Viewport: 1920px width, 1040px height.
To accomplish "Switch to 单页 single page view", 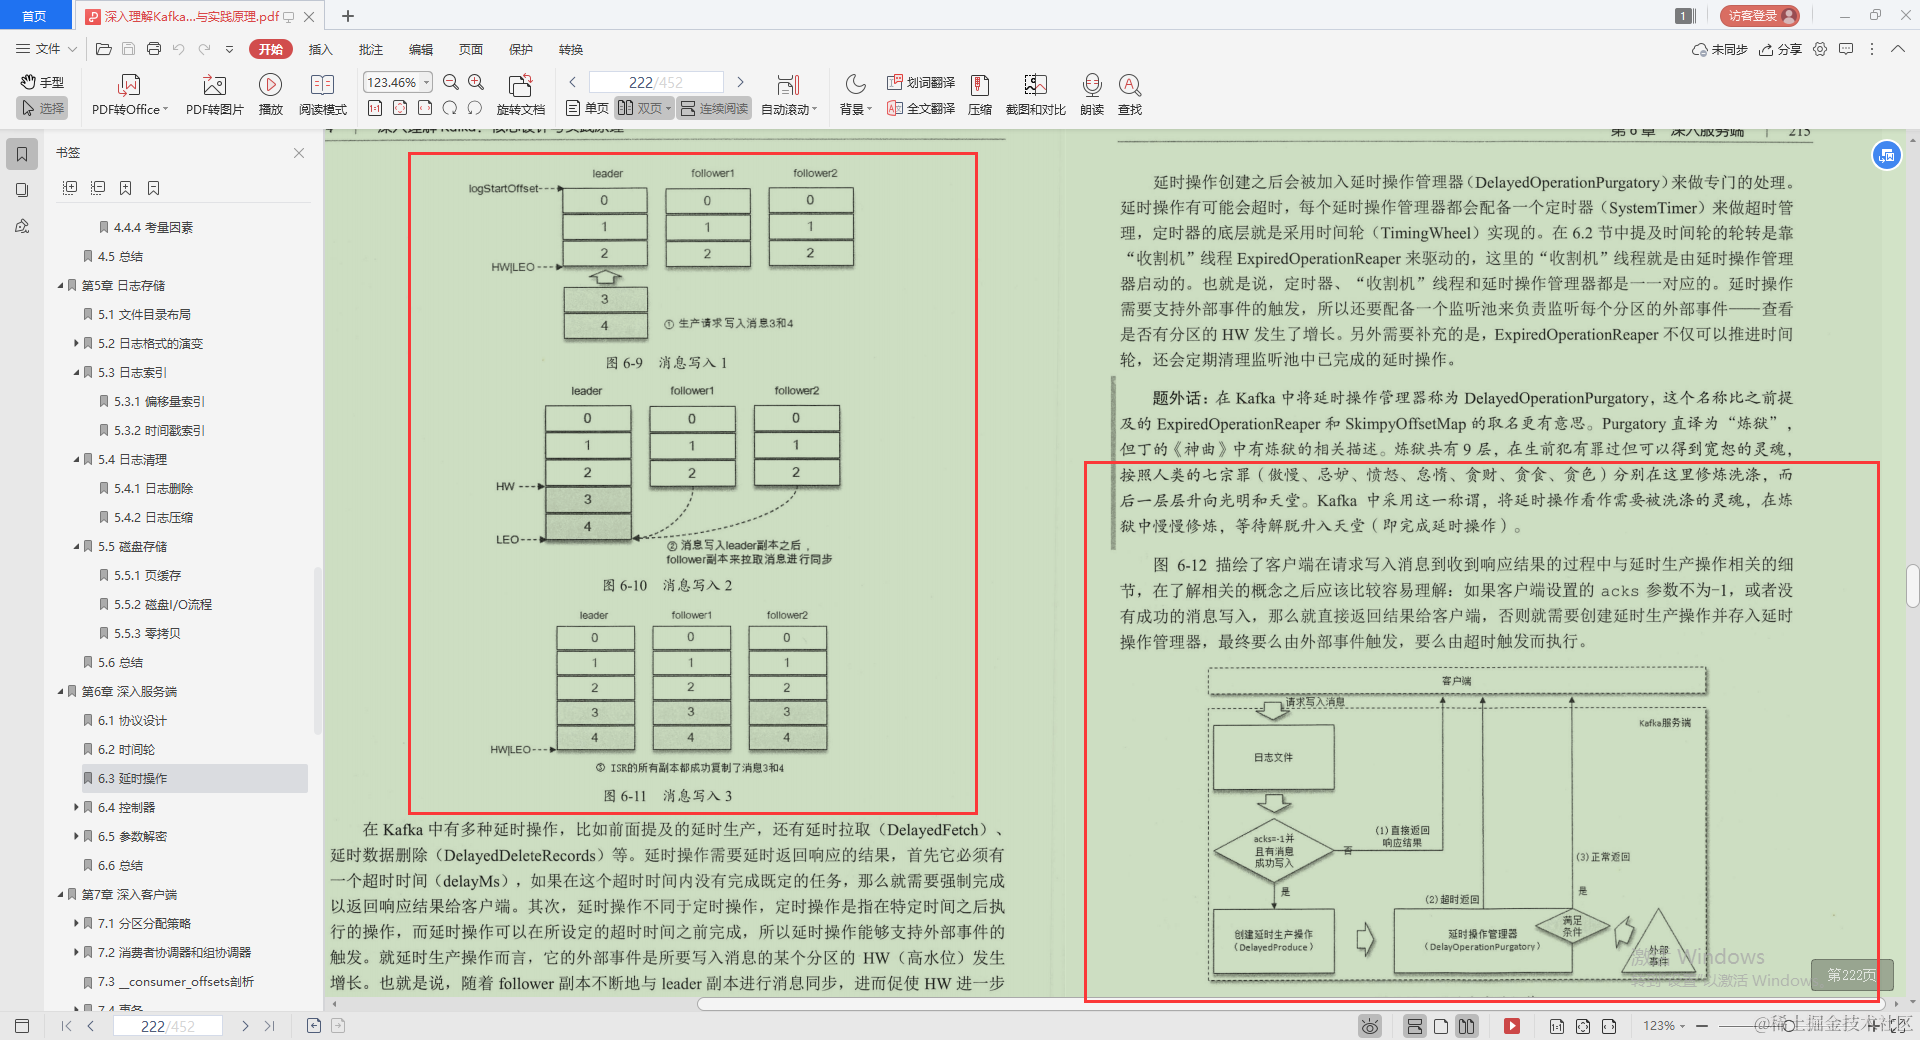I will tap(585, 108).
